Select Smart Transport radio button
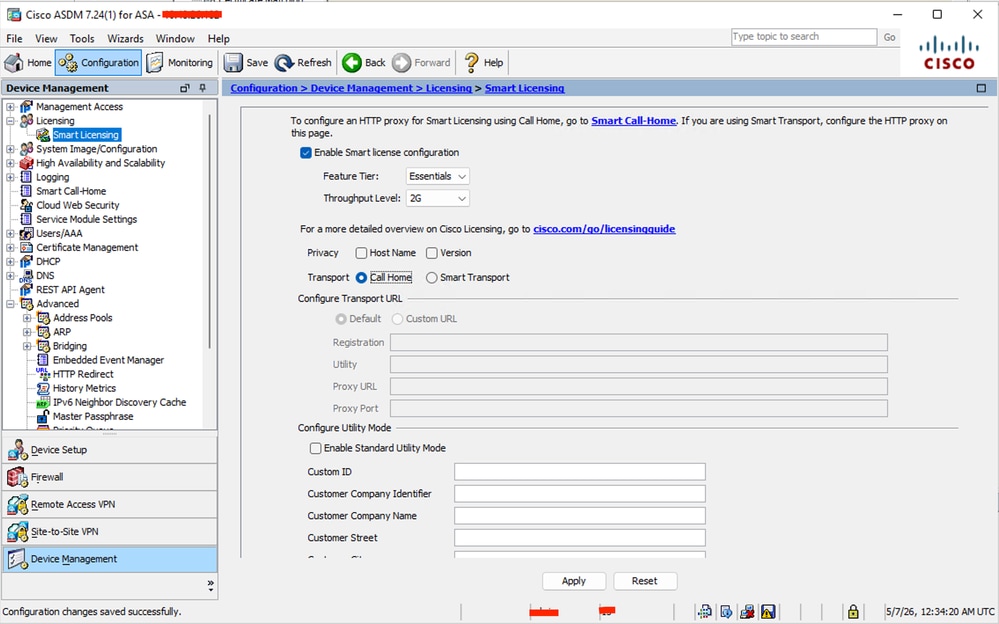999x624 pixels. [x=432, y=278]
